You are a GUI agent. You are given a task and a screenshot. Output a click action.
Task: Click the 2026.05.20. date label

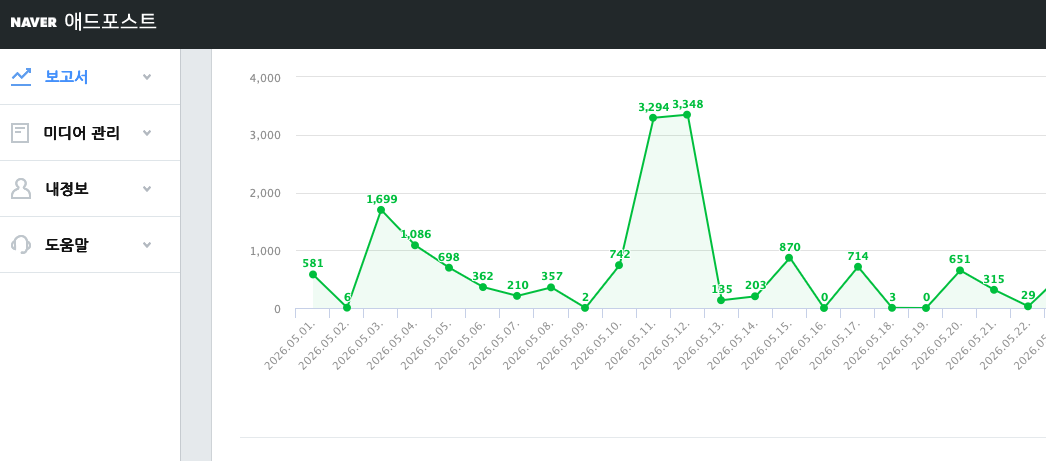937,344
